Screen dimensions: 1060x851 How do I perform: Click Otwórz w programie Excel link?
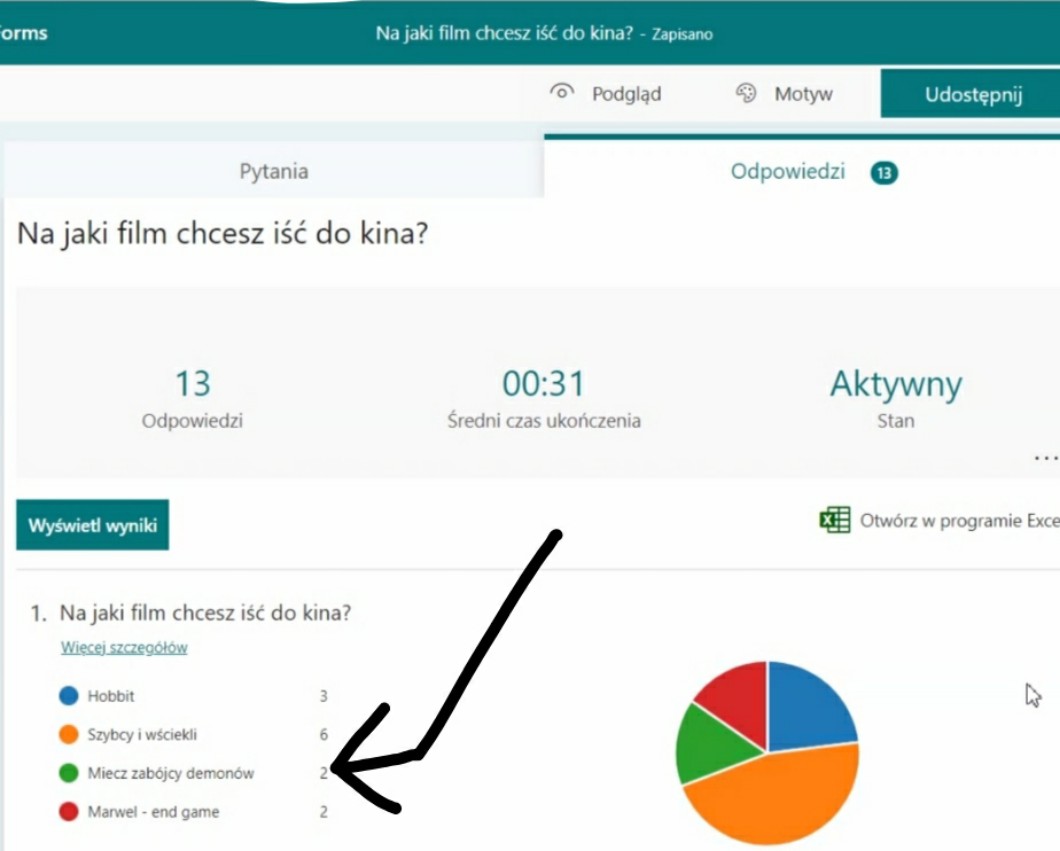tap(958, 521)
